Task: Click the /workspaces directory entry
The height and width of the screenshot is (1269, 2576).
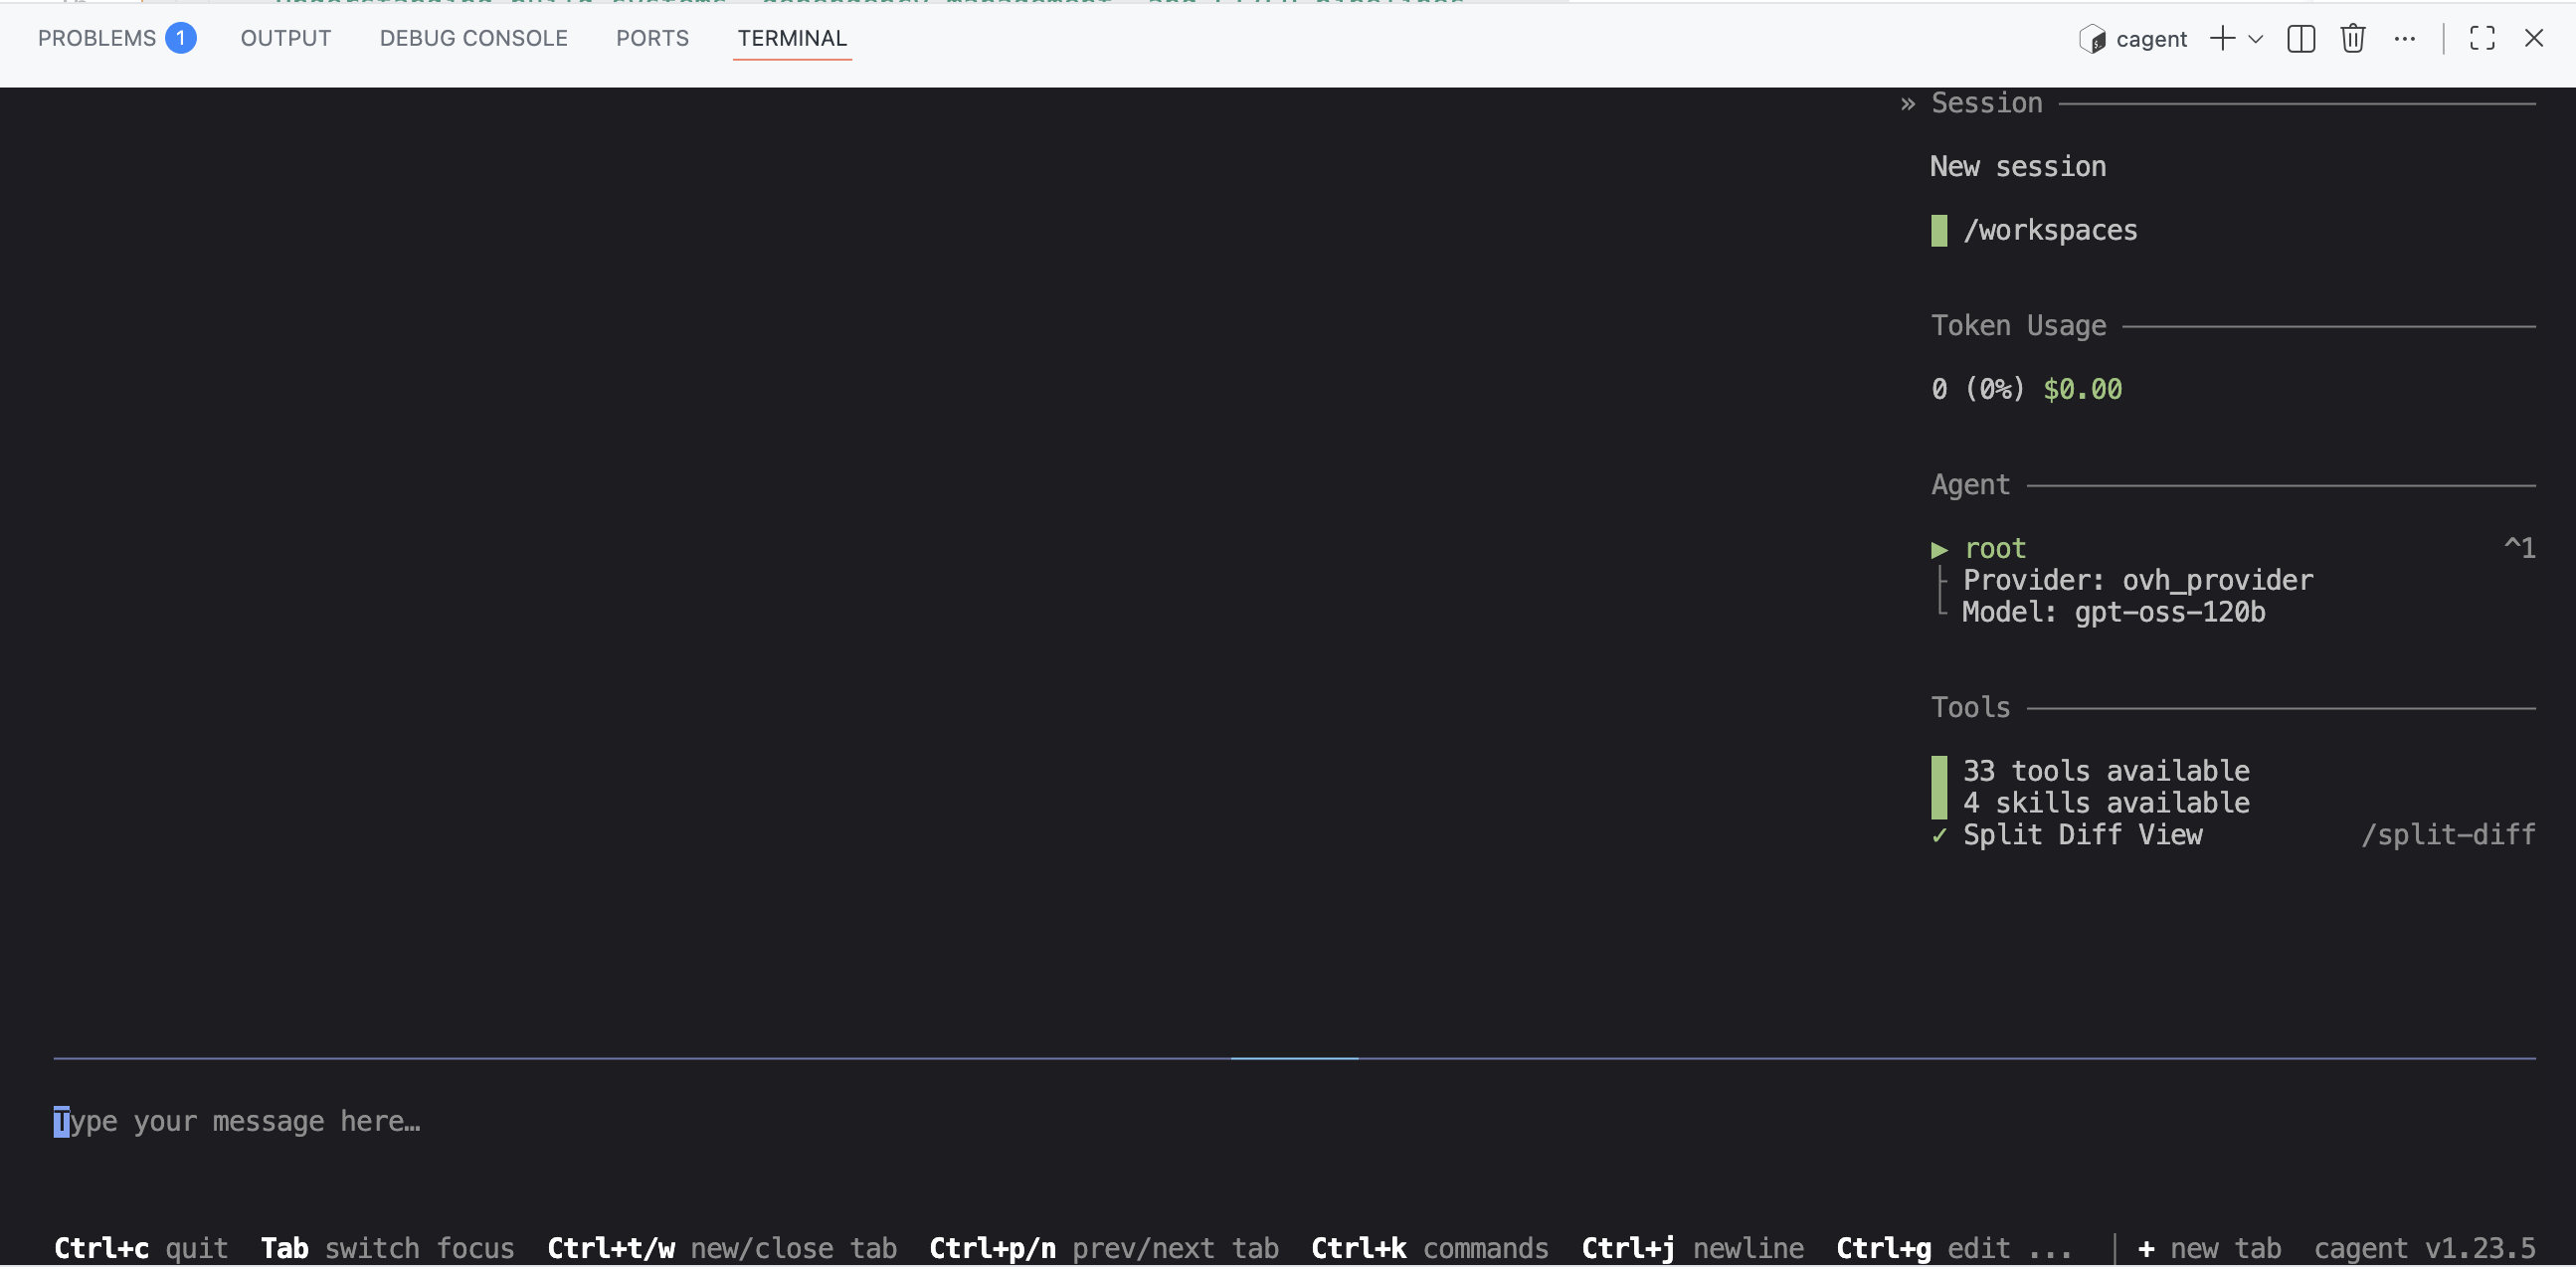Action: [x=2050, y=231]
